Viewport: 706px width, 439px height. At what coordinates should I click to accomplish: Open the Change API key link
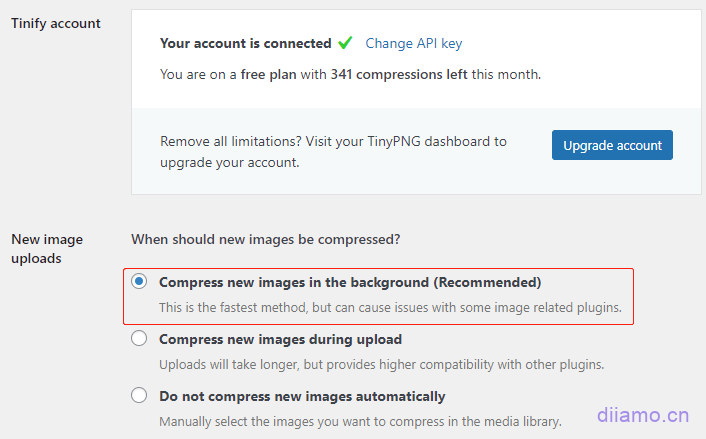point(413,44)
